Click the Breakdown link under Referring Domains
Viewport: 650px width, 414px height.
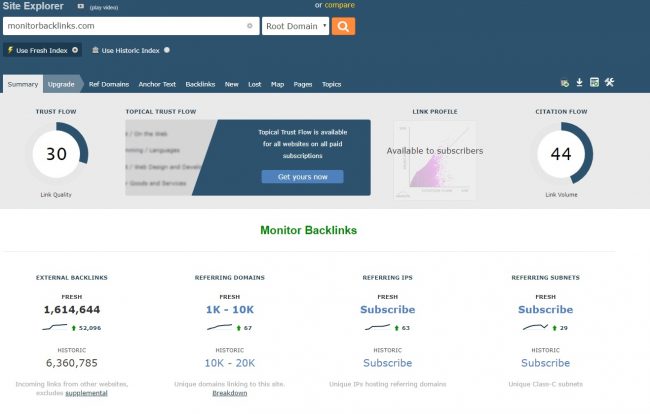229,393
